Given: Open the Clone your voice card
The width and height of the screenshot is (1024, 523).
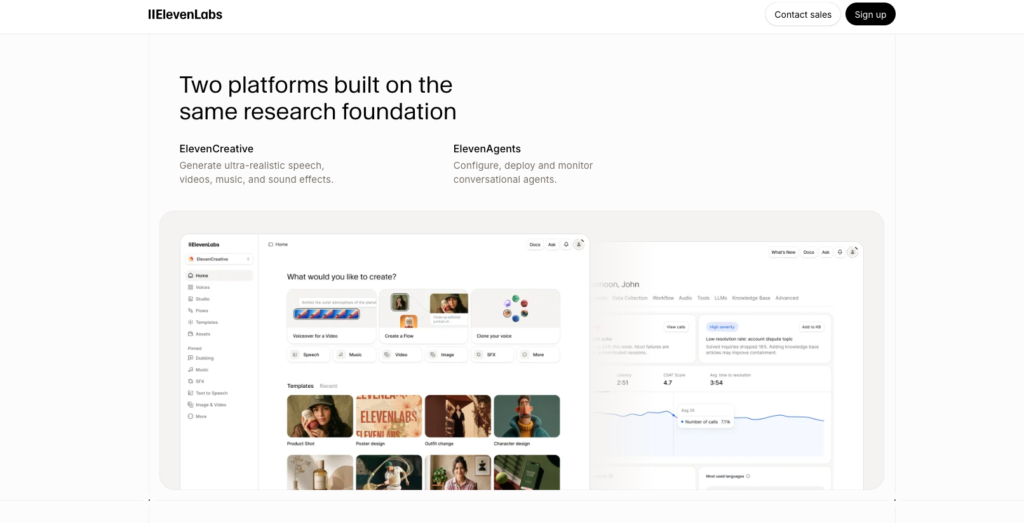Looking at the screenshot, I should pyautogui.click(x=515, y=316).
